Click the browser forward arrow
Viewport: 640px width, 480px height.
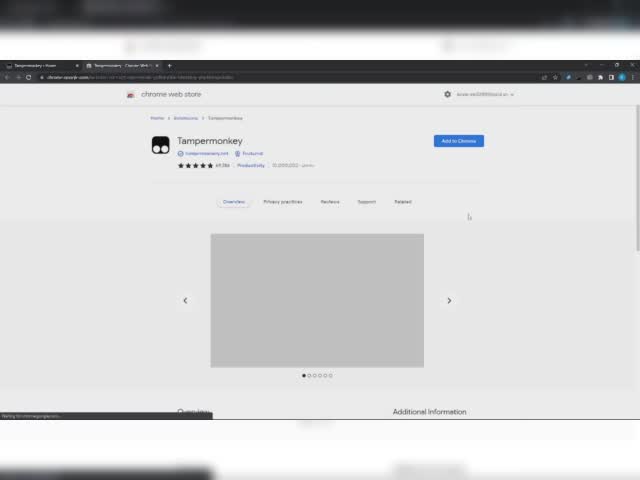tap(18, 77)
